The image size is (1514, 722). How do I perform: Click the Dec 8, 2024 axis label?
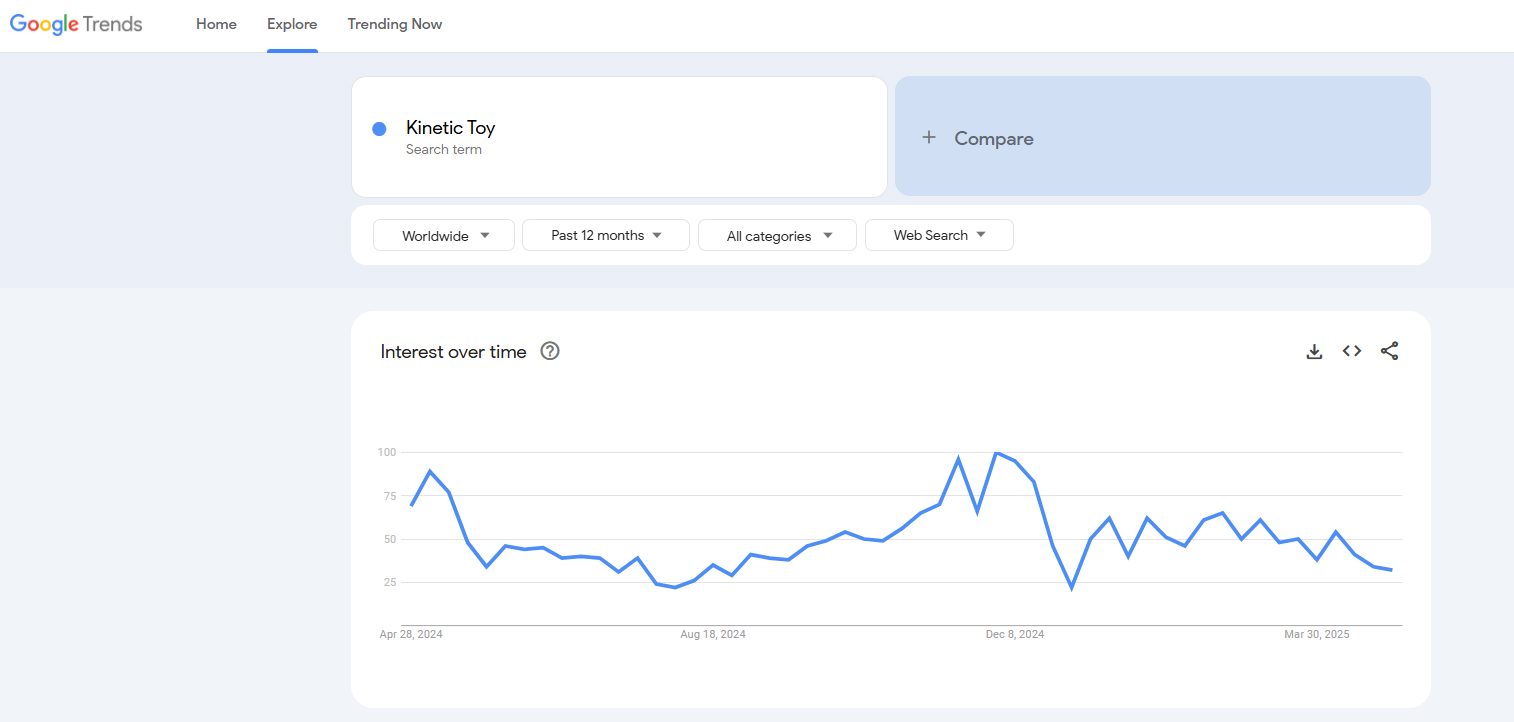click(x=1015, y=635)
